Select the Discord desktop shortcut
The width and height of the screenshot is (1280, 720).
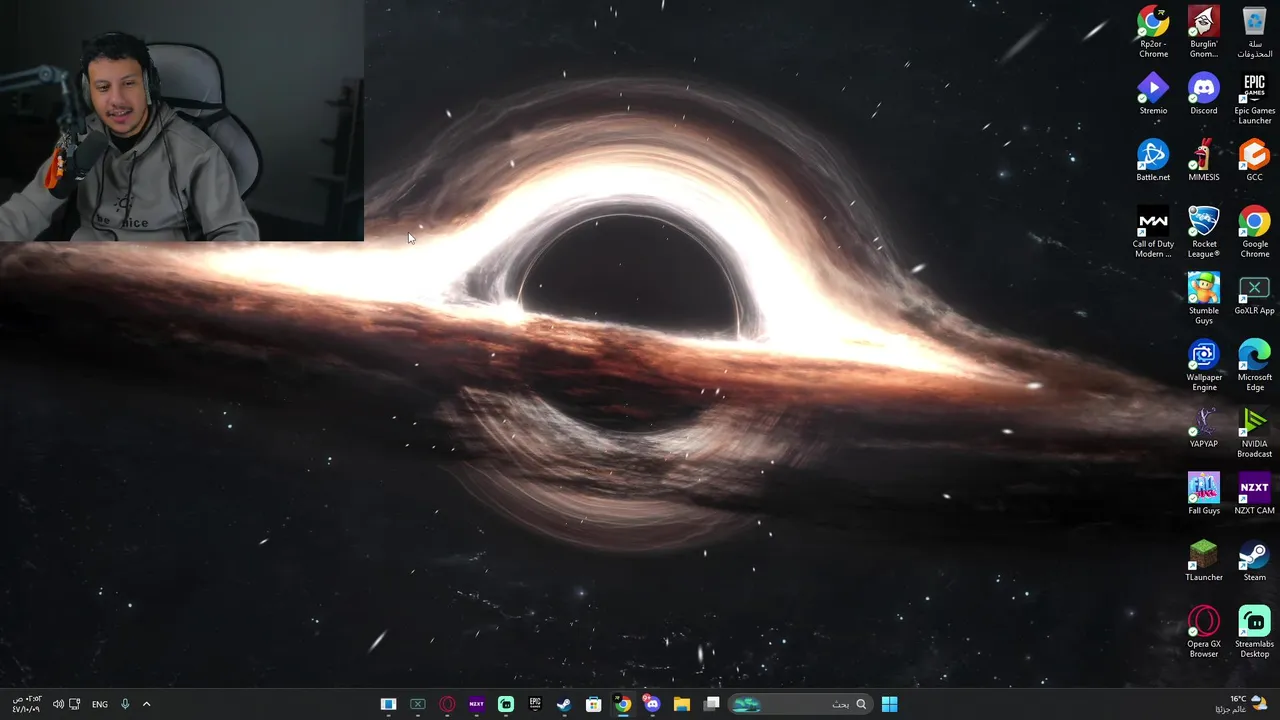[x=1204, y=94]
